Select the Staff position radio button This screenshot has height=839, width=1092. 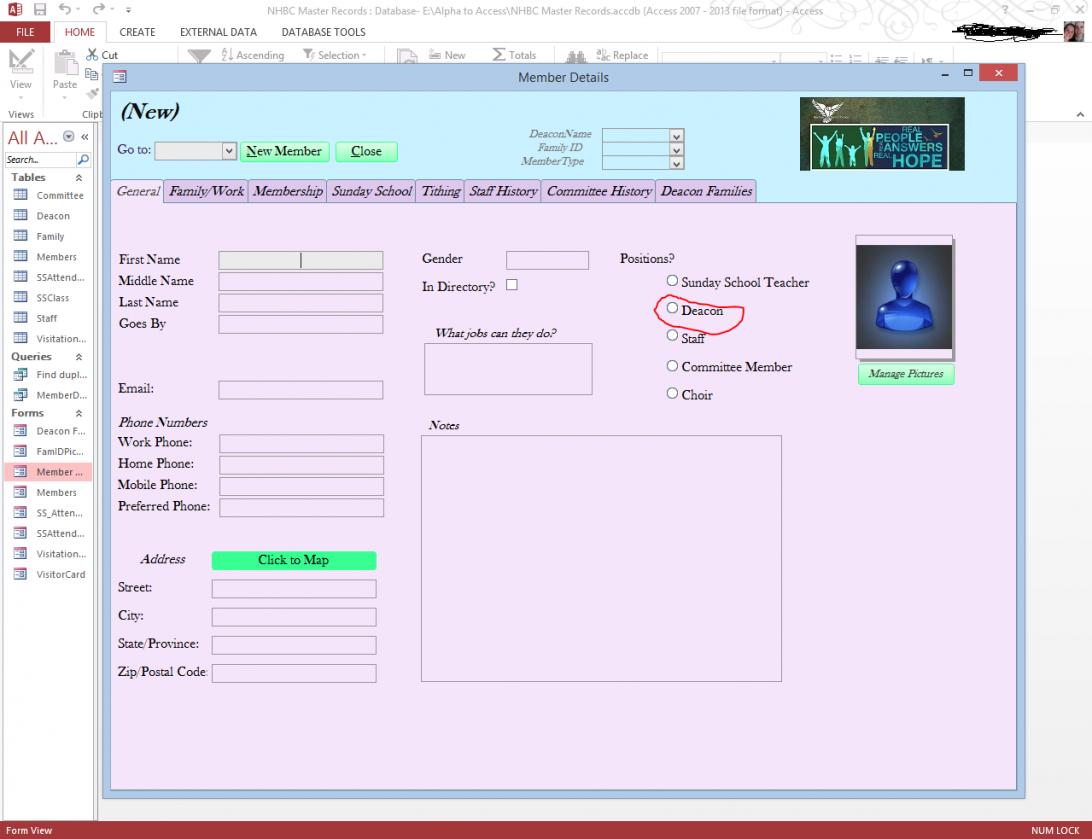(x=672, y=336)
